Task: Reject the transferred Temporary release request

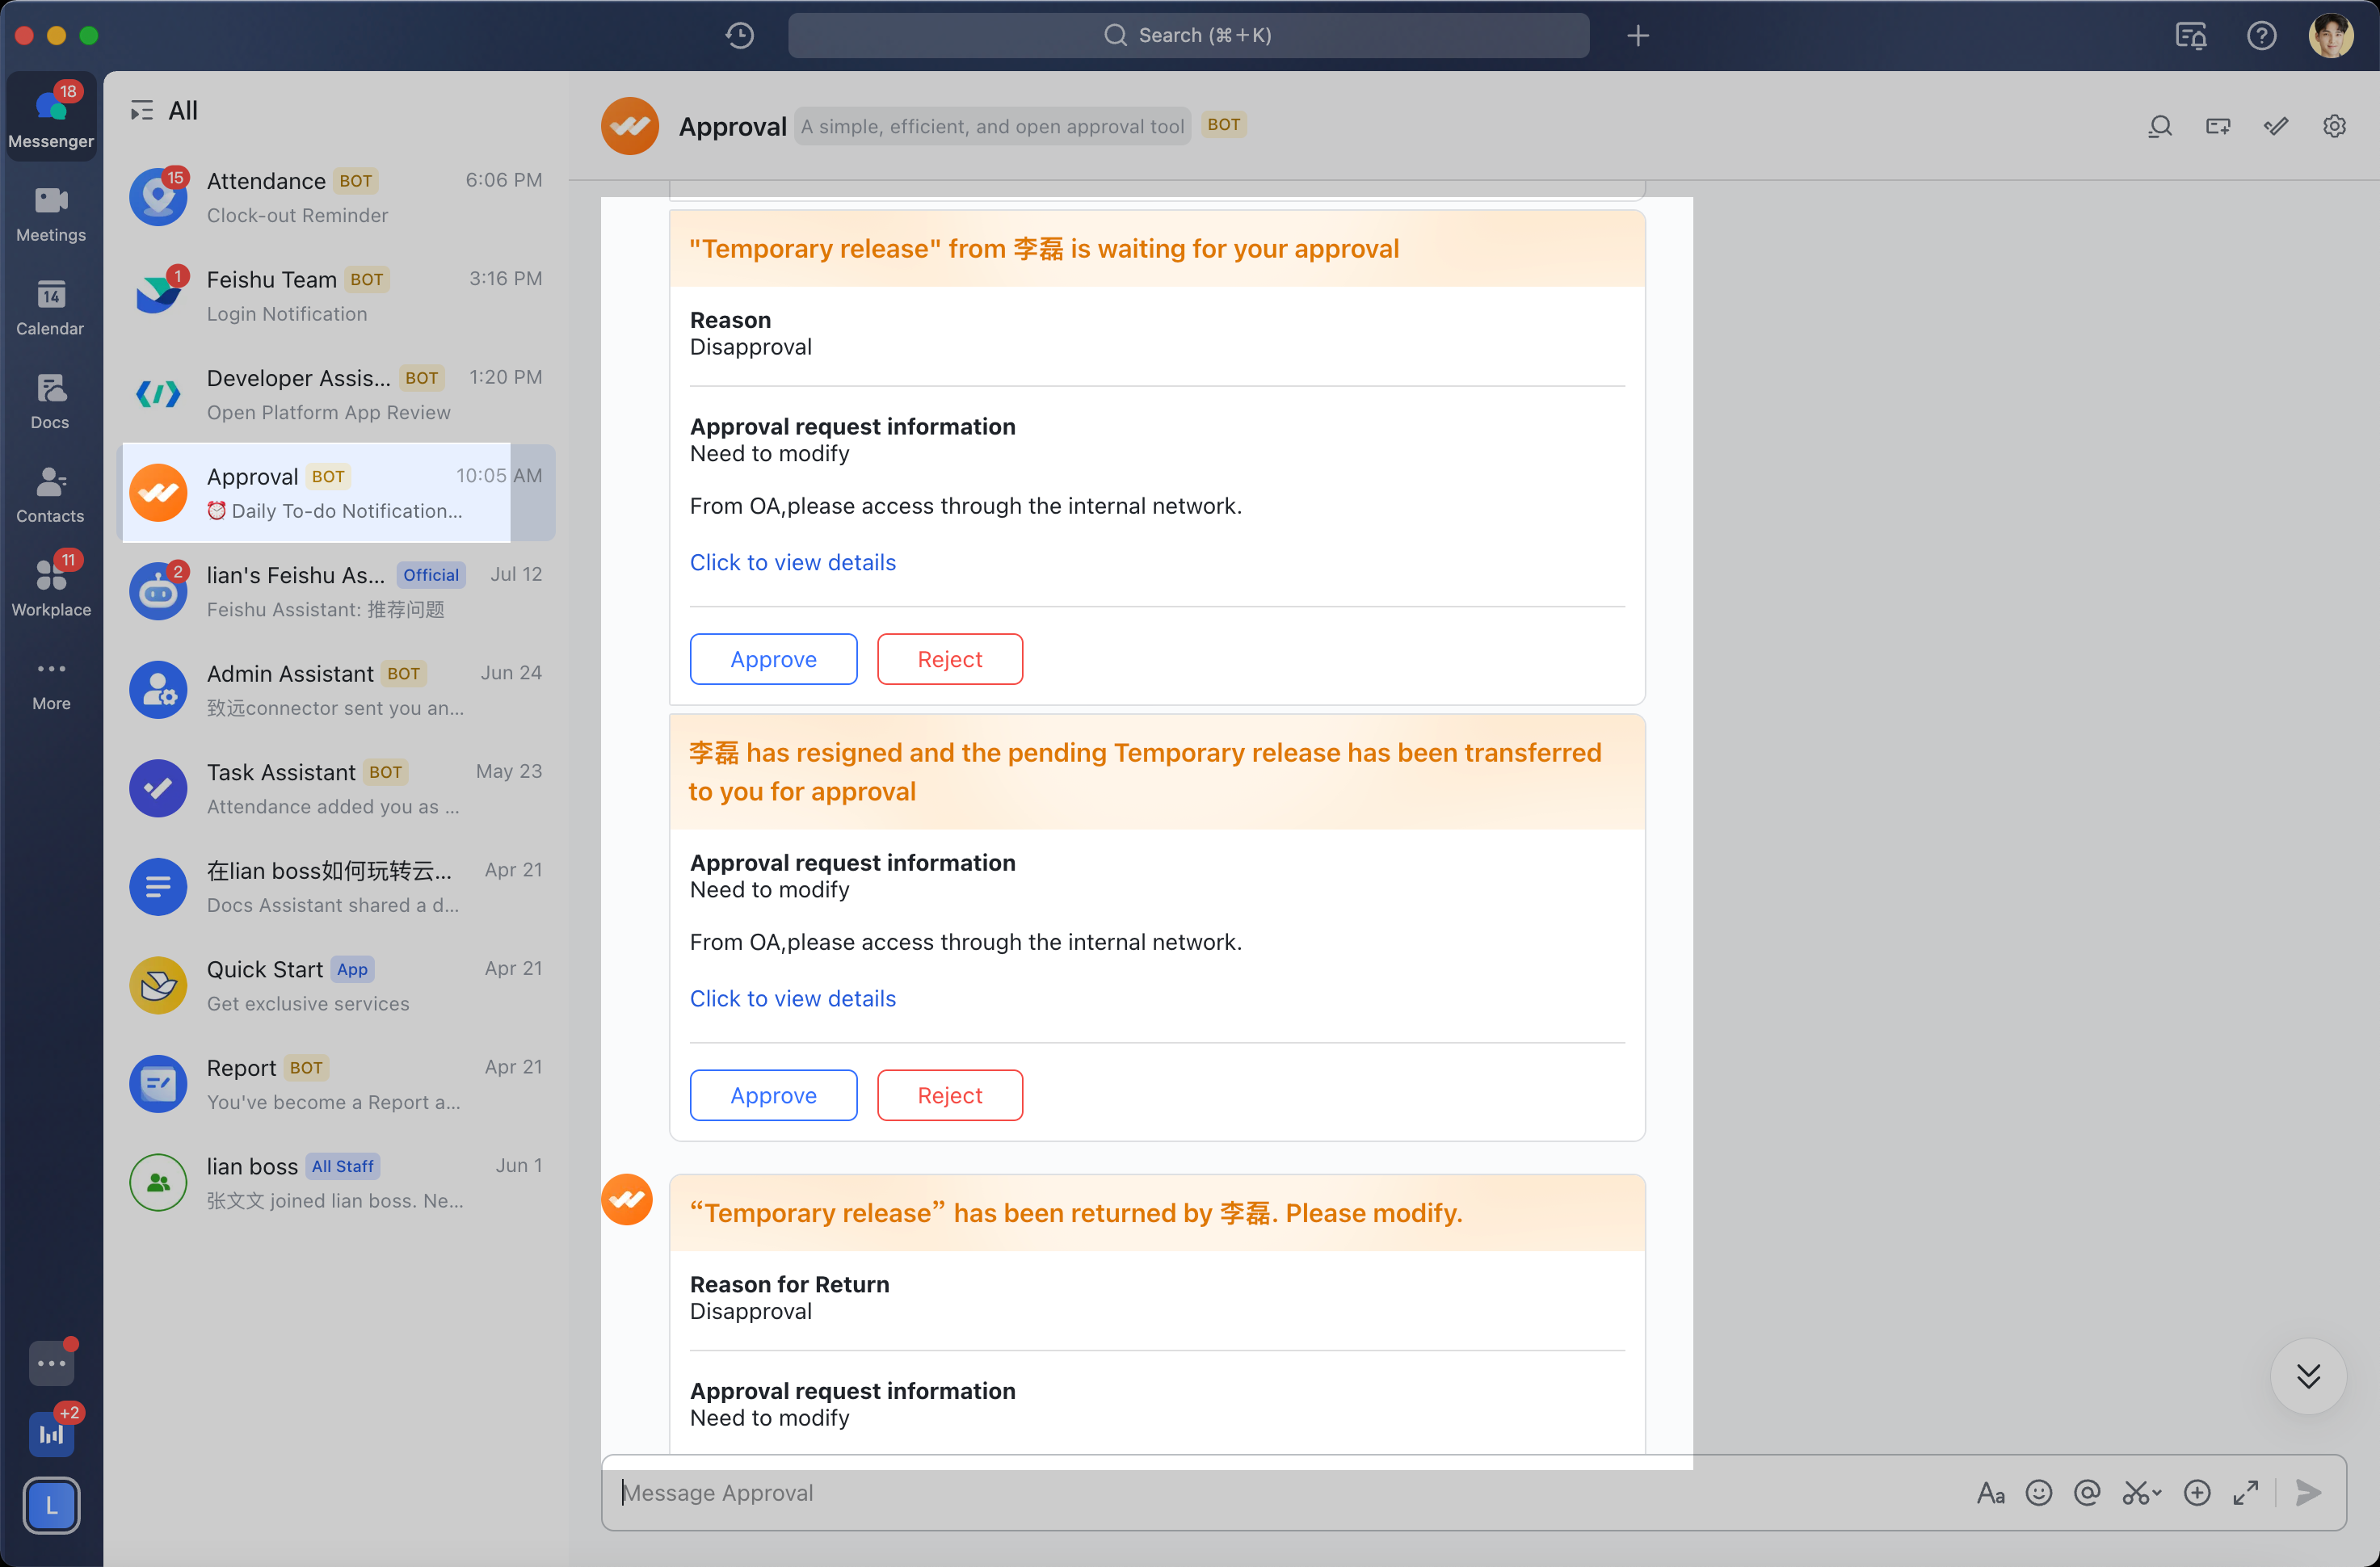Action: pyautogui.click(x=949, y=1095)
